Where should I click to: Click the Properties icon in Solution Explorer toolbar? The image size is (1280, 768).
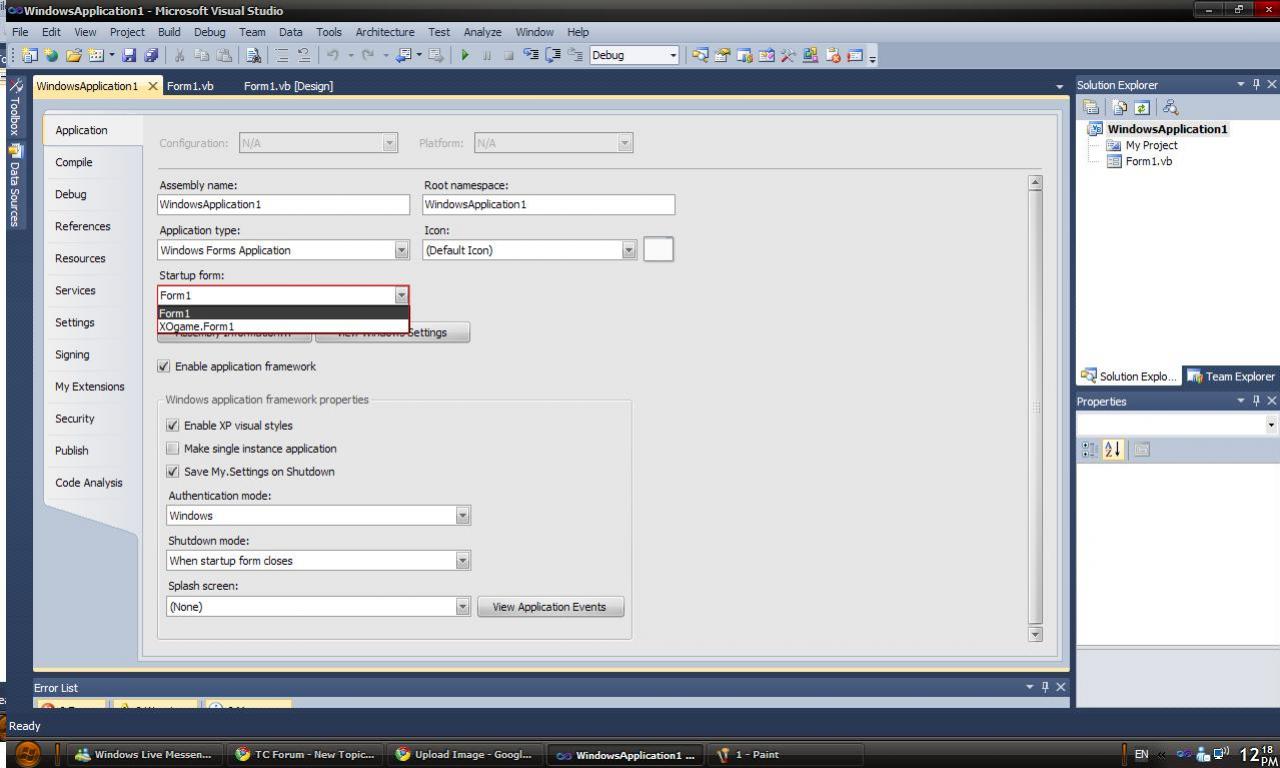point(1093,108)
